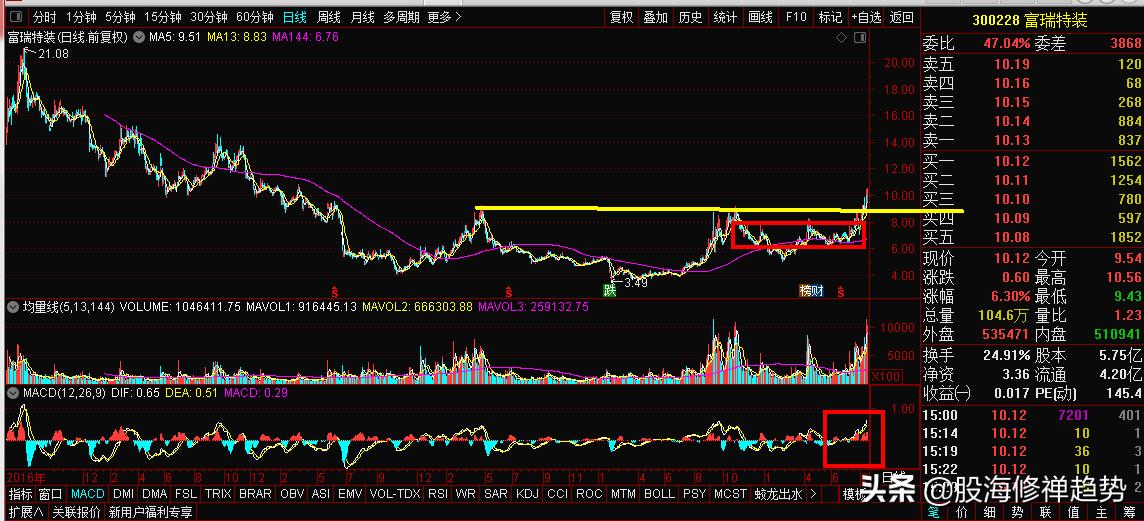
Task: Select the EMV indicator tab
Action: (x=350, y=494)
